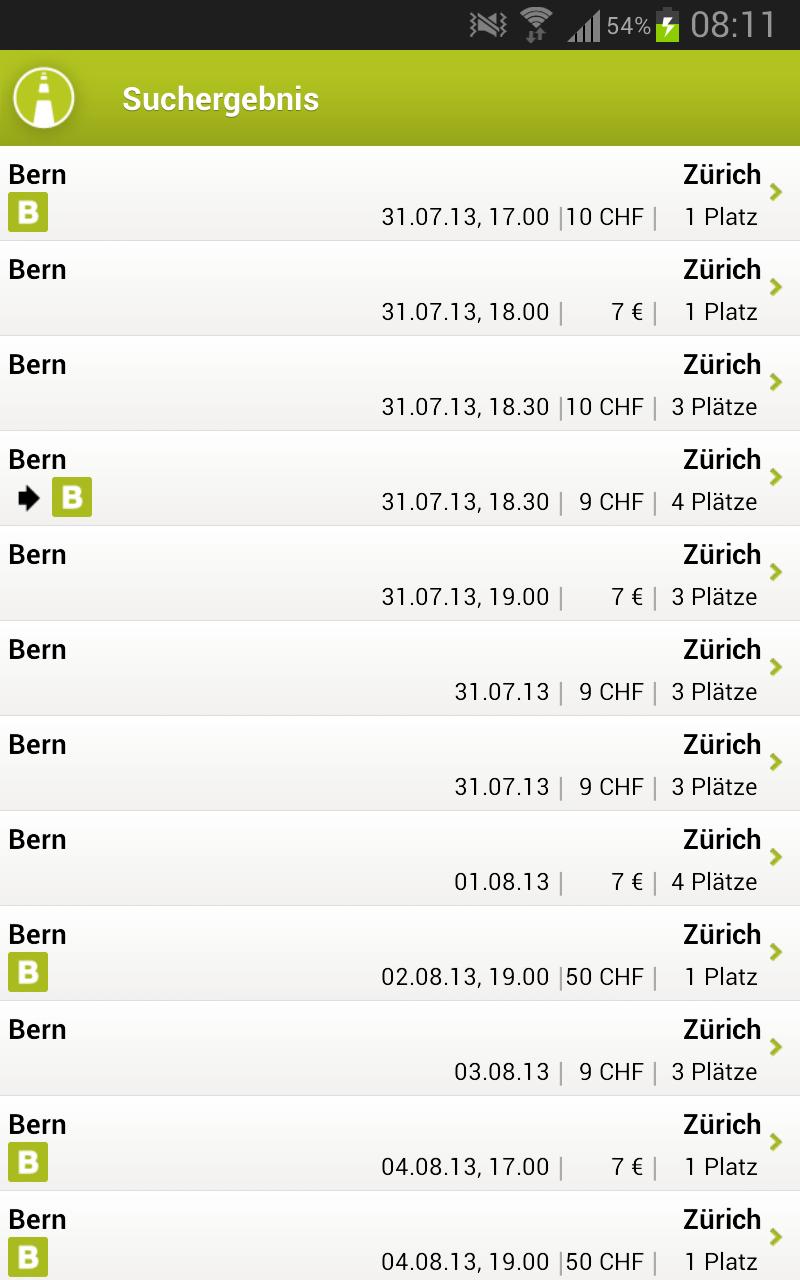Click the B badge on the bottom 50 CHF ride
The width and height of the screenshot is (800, 1280).
pyautogui.click(x=27, y=1258)
